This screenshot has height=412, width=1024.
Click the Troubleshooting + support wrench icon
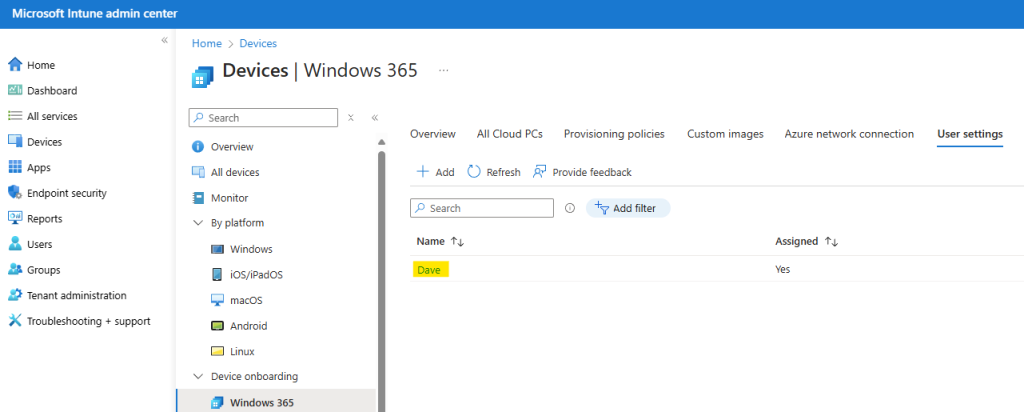(15, 321)
